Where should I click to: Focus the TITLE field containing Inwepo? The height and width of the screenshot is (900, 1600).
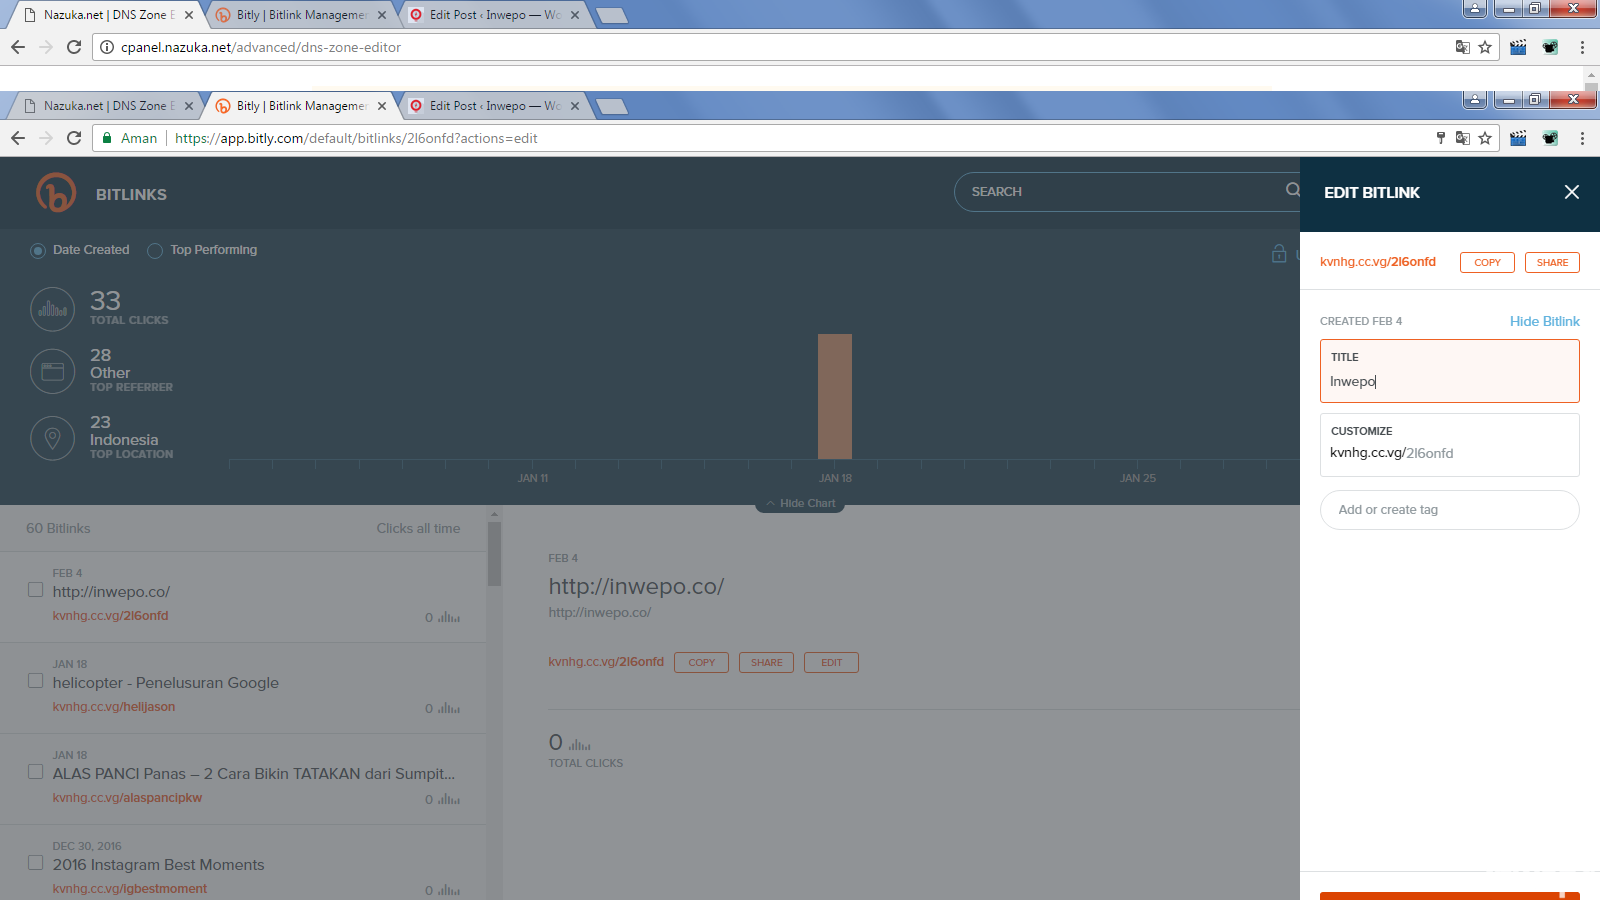1450,371
